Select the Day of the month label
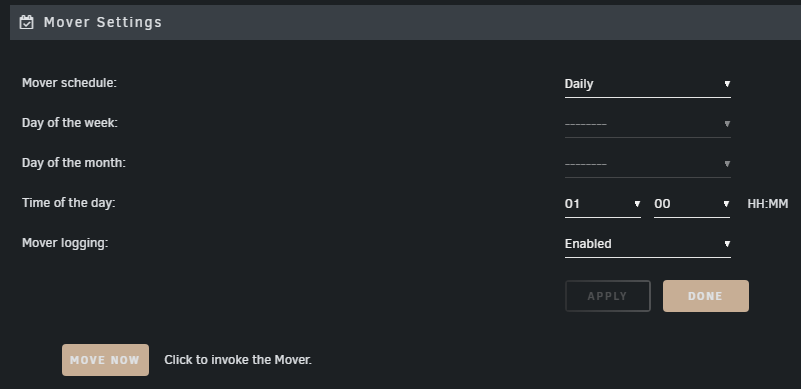801x389 pixels. pyautogui.click(x=74, y=163)
